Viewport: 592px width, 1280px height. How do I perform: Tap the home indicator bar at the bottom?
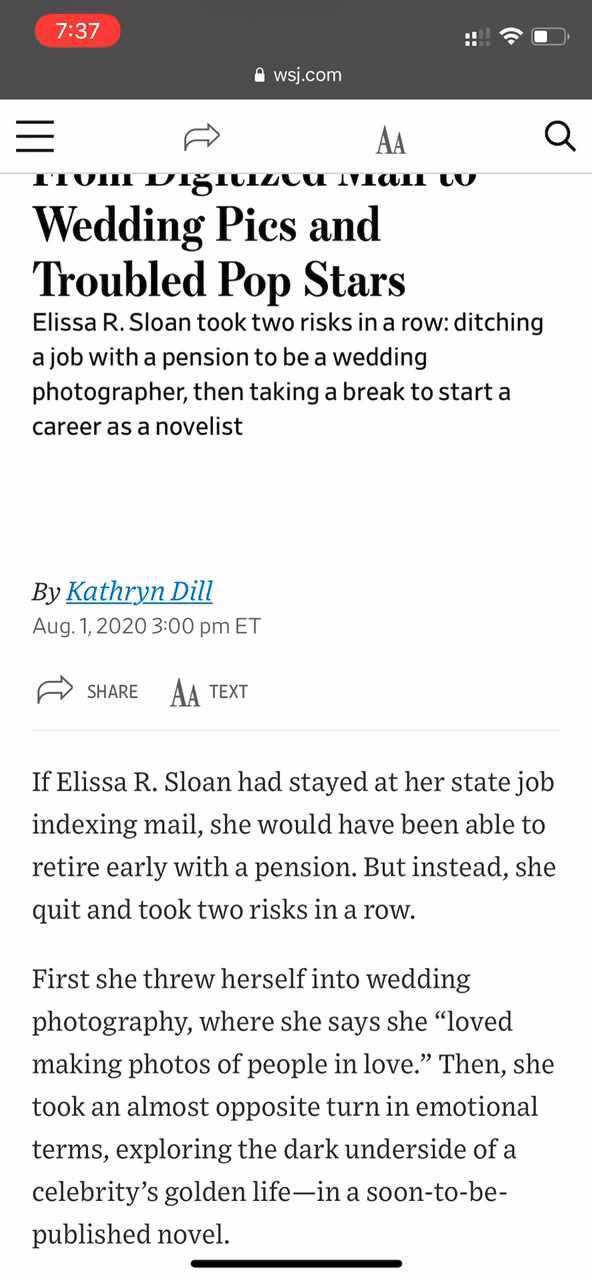click(x=295, y=1264)
